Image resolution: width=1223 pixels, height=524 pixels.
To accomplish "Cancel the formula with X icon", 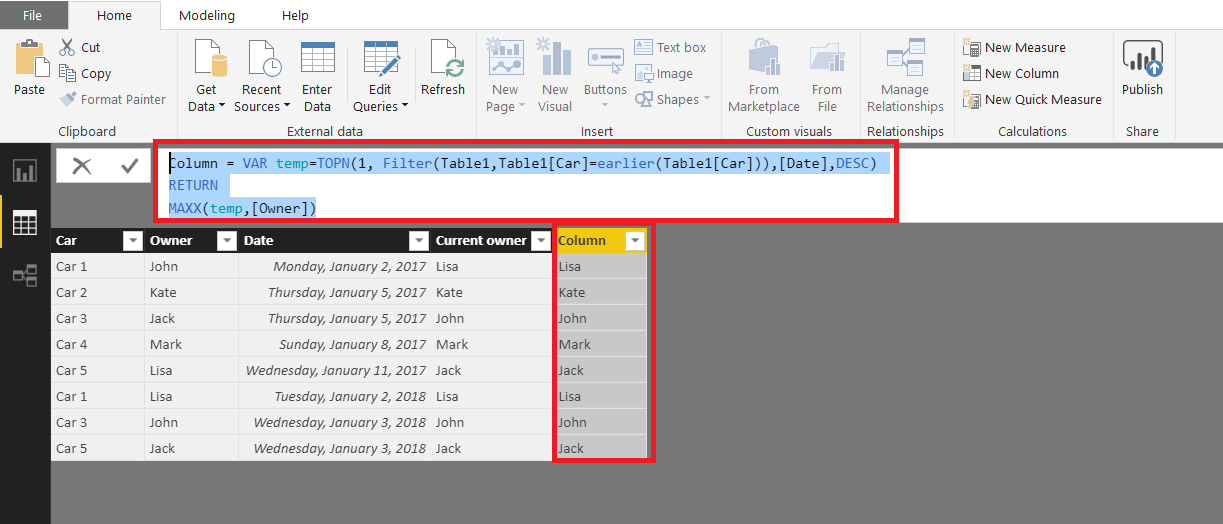I will click(x=82, y=166).
